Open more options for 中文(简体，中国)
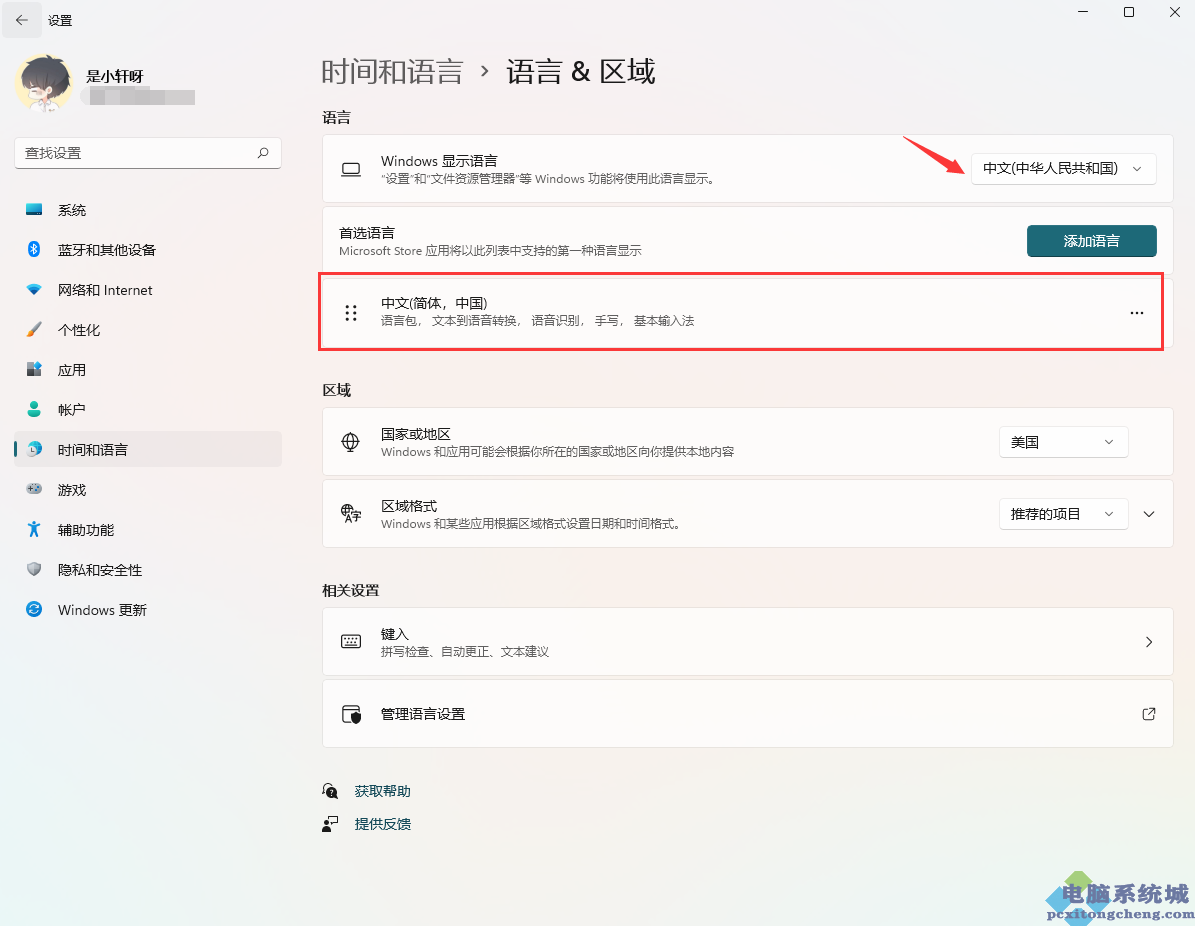This screenshot has width=1195, height=926. pyautogui.click(x=1136, y=312)
